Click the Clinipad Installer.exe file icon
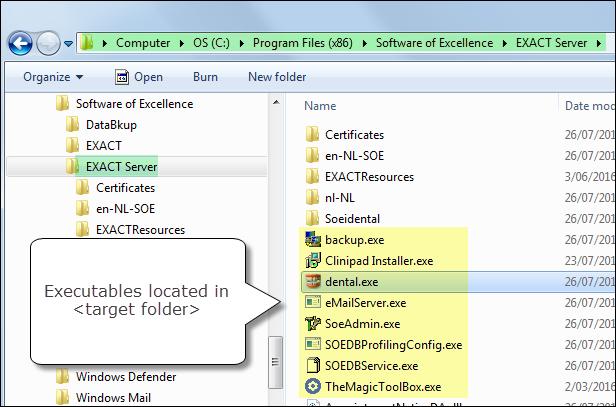The height and width of the screenshot is (407, 616). tap(313, 260)
